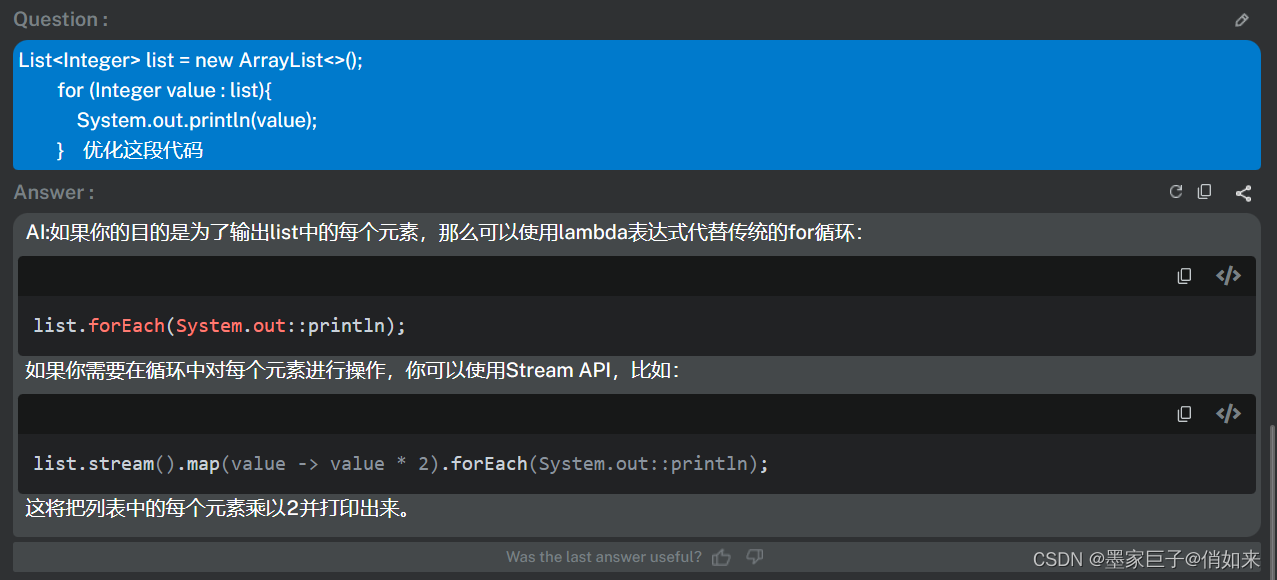Click the sentence starting with "AI:" about lambda

click(445, 233)
